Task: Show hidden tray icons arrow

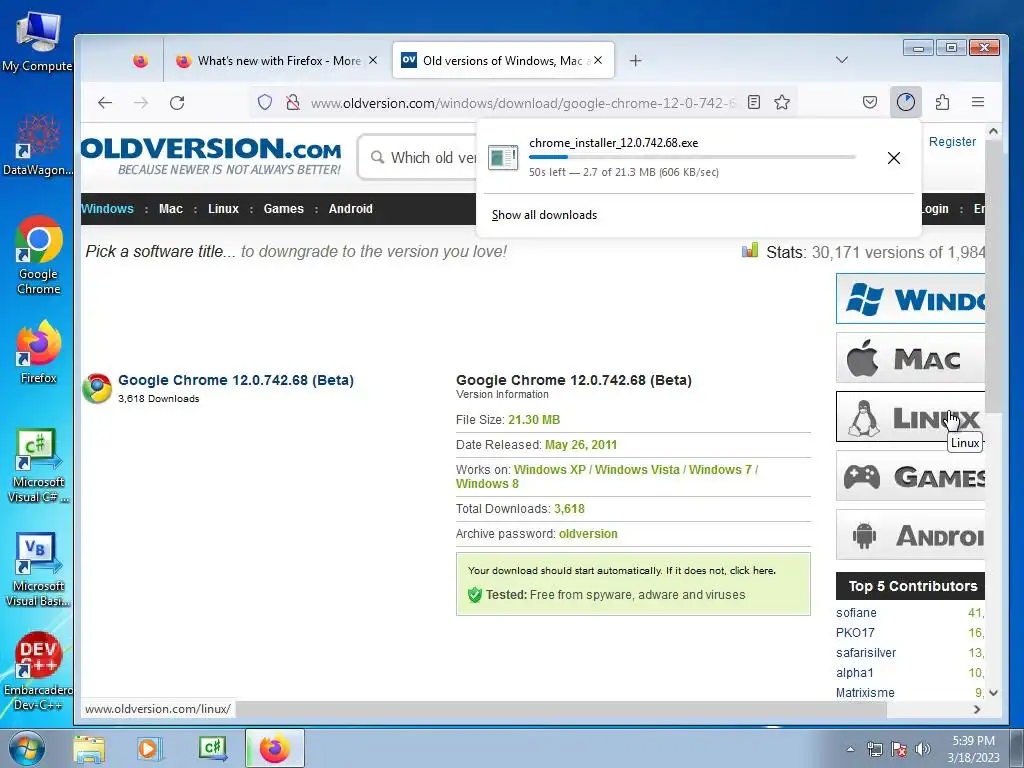Action: tap(850, 749)
